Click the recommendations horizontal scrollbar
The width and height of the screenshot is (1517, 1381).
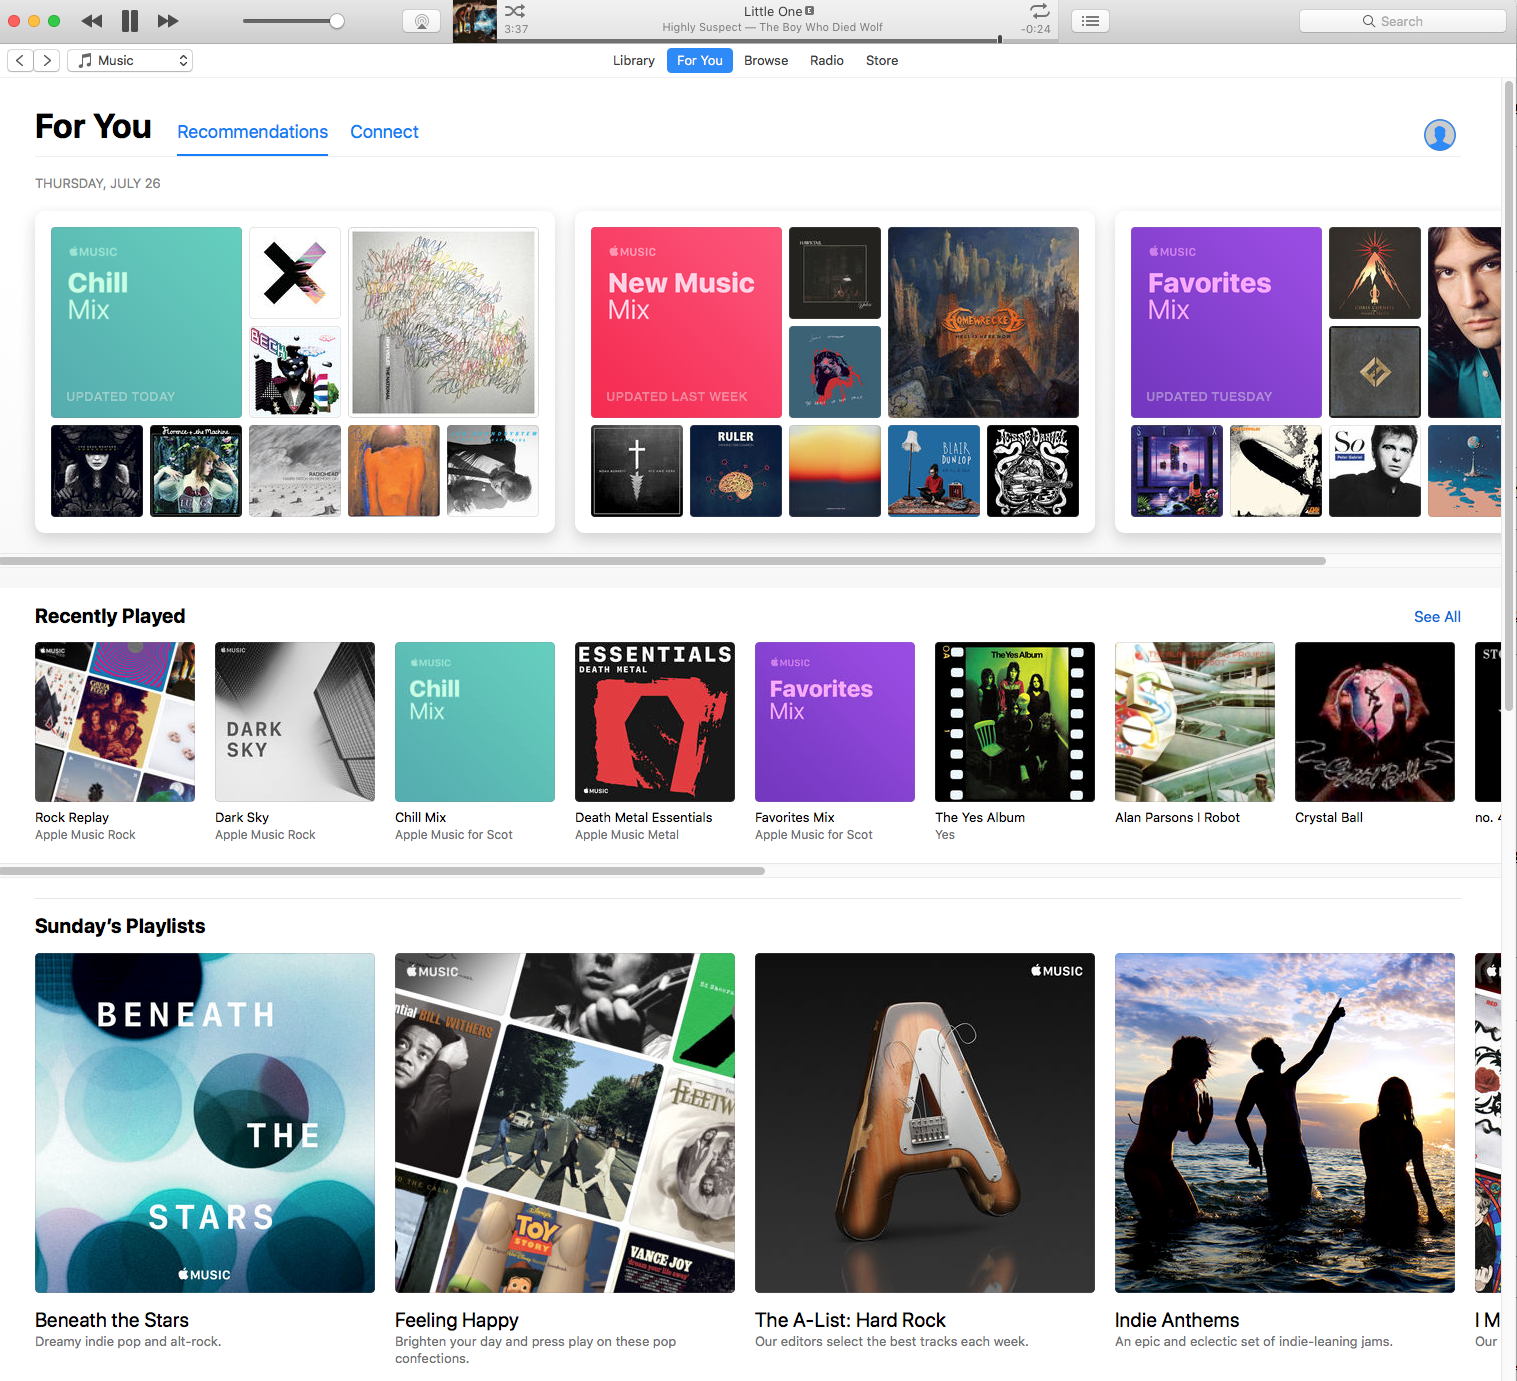(x=663, y=561)
